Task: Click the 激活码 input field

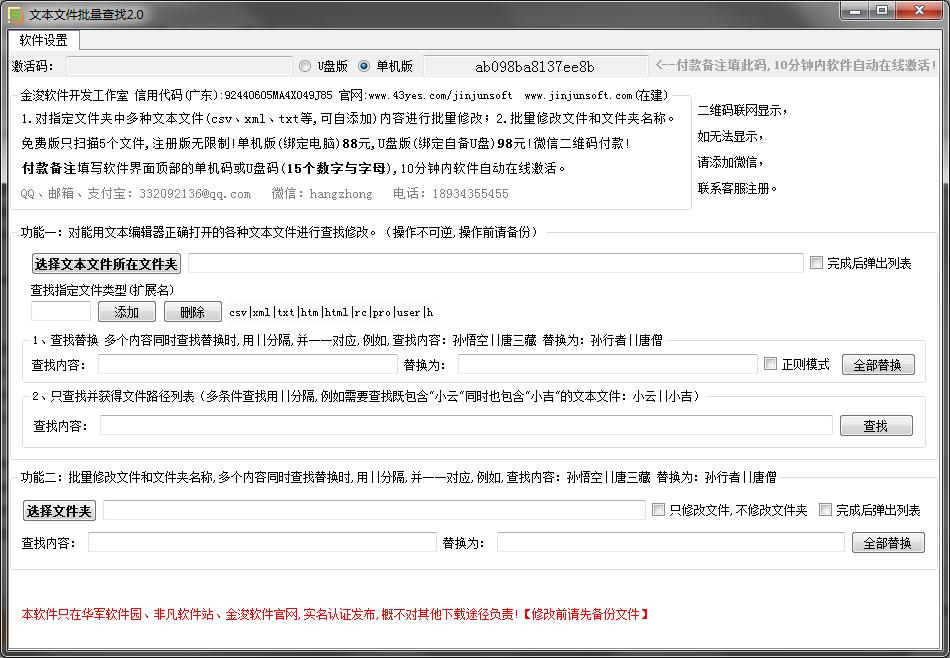Action: pos(179,66)
